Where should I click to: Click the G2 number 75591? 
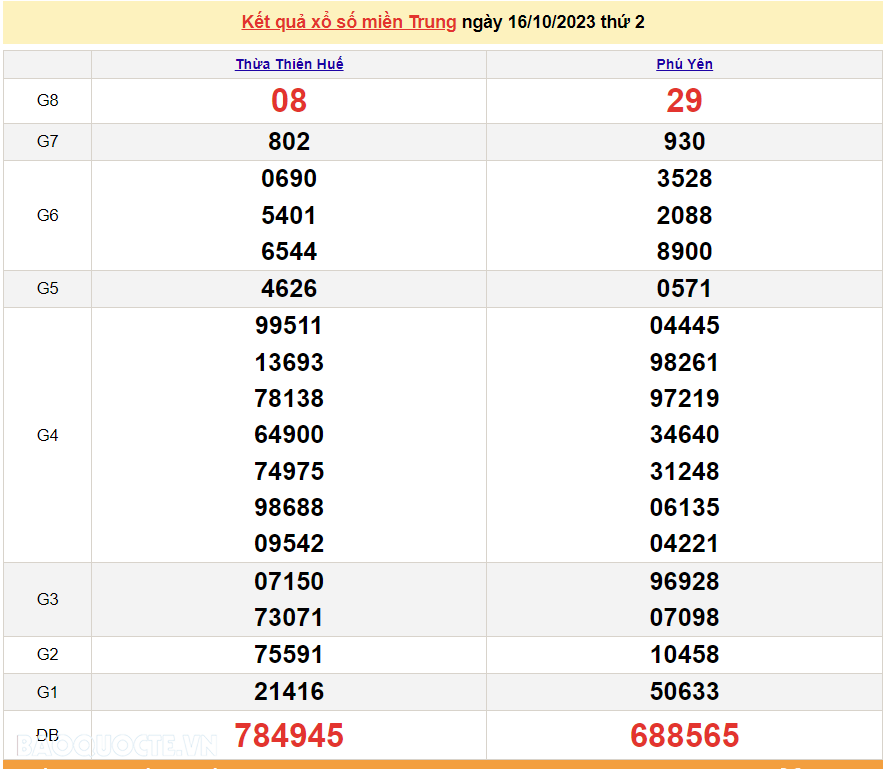pos(289,655)
